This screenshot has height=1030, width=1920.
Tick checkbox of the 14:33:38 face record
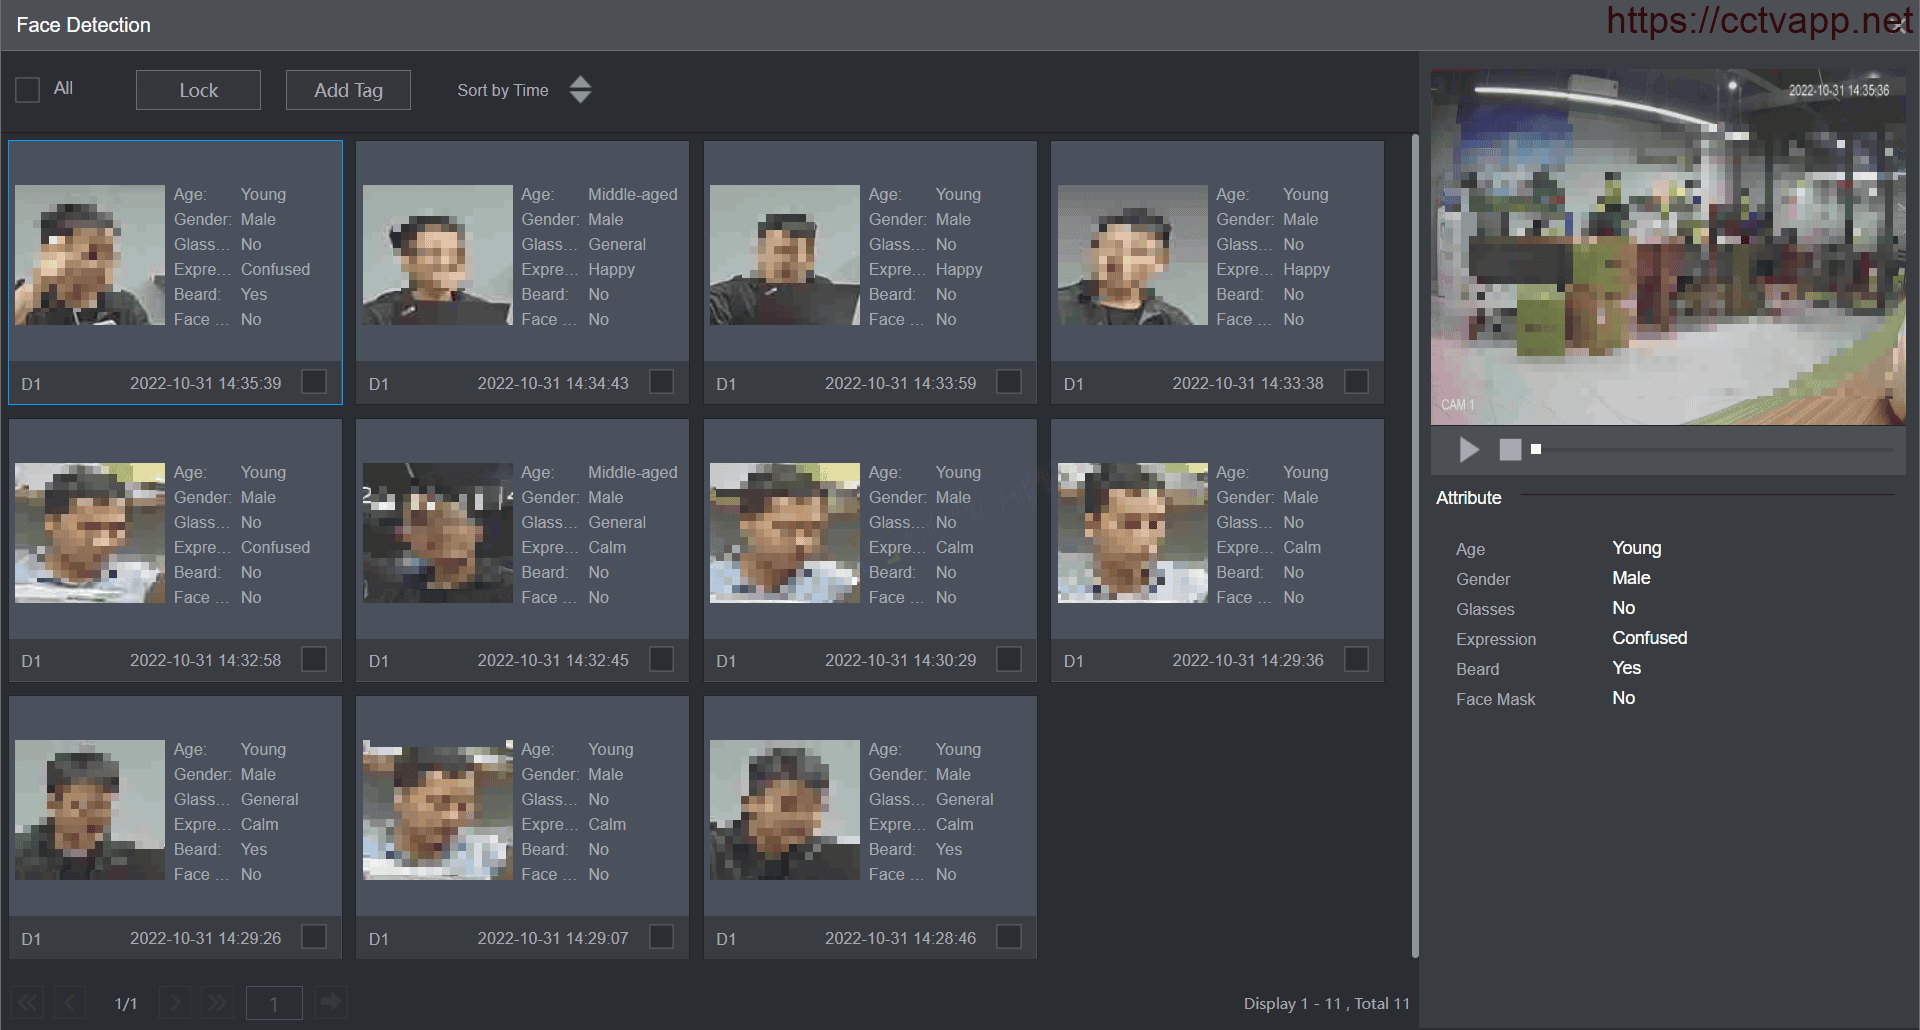(x=1356, y=382)
